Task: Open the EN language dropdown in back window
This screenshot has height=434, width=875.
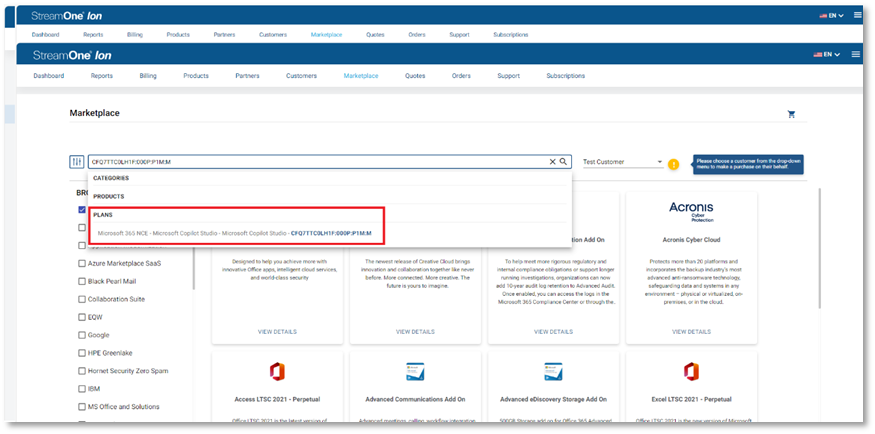Action: [x=831, y=16]
